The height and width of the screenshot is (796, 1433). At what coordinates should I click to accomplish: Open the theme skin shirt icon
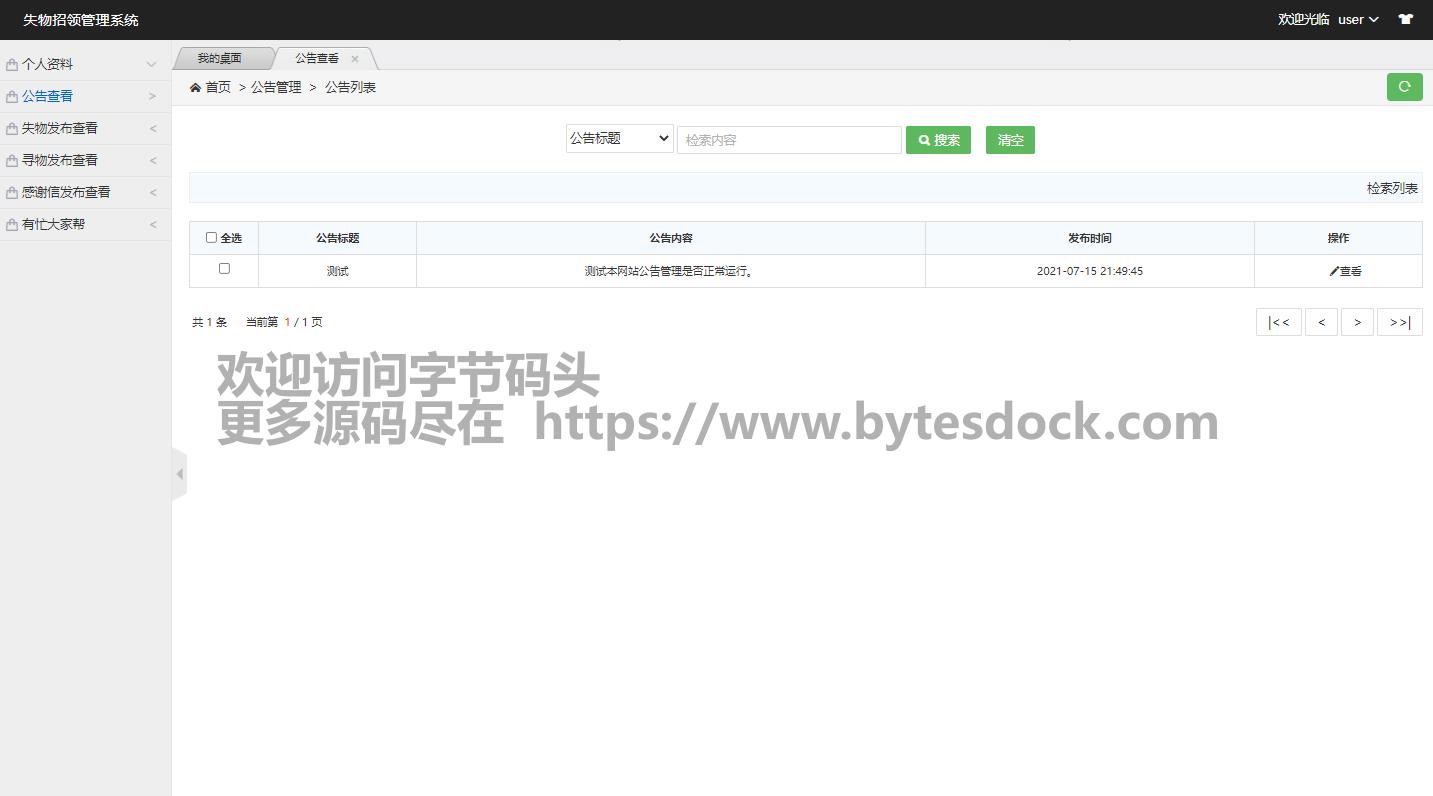pyautogui.click(x=1405, y=19)
